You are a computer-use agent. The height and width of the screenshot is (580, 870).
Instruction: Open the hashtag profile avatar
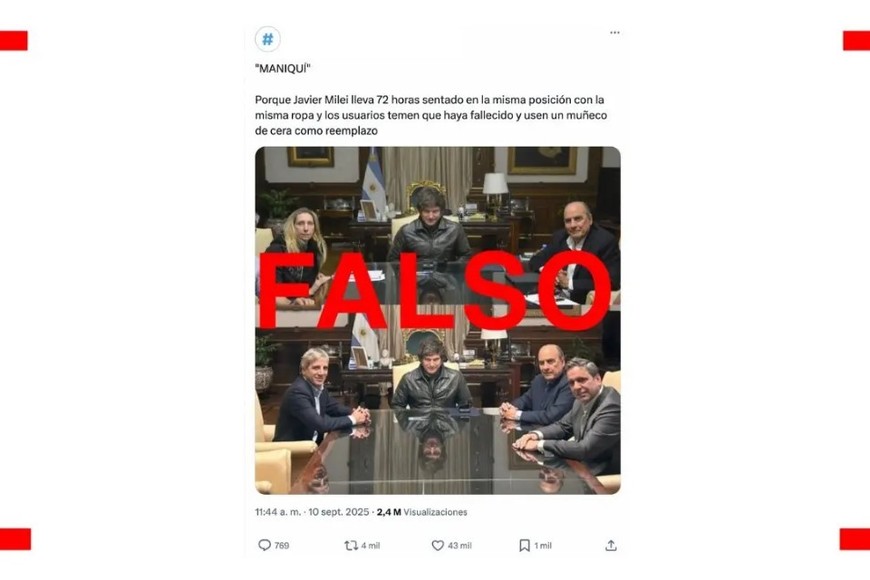coord(267,39)
